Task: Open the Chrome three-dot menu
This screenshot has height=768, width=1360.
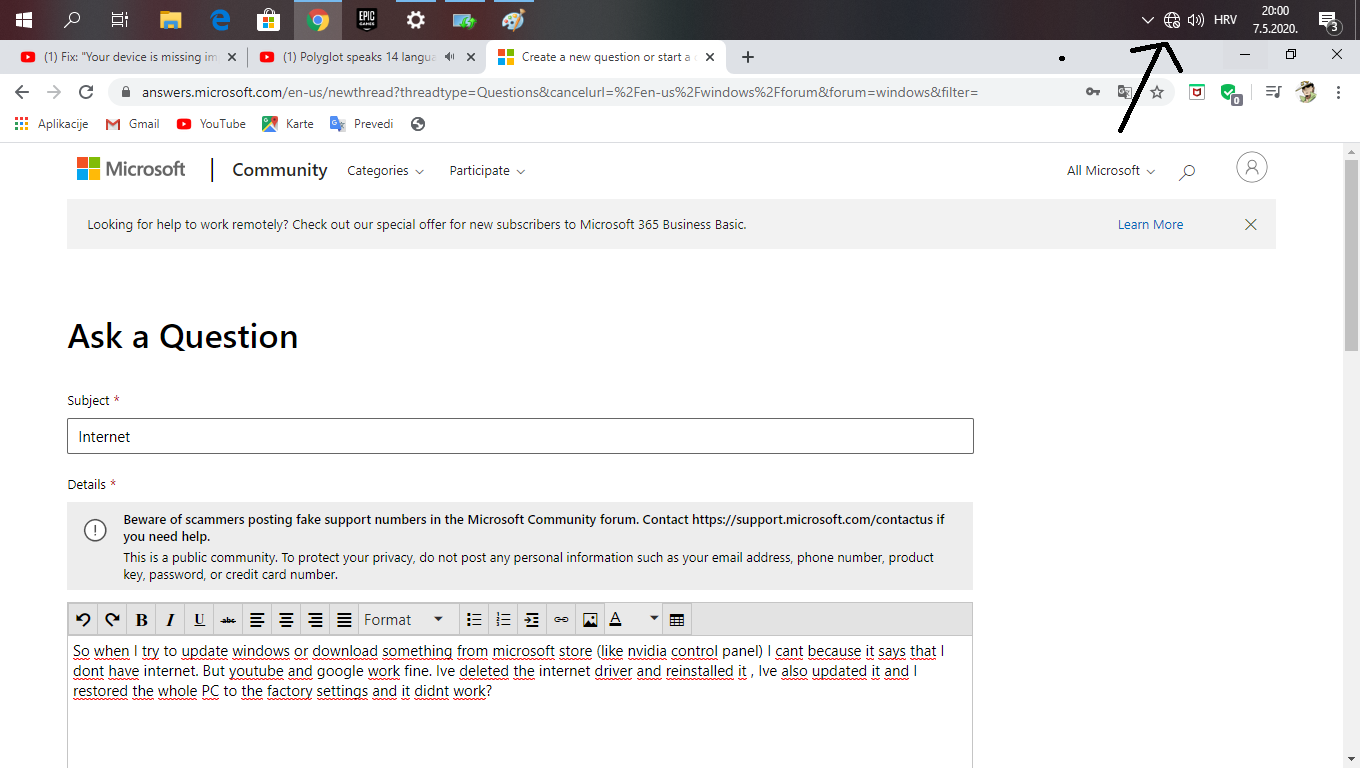Action: click(x=1338, y=92)
